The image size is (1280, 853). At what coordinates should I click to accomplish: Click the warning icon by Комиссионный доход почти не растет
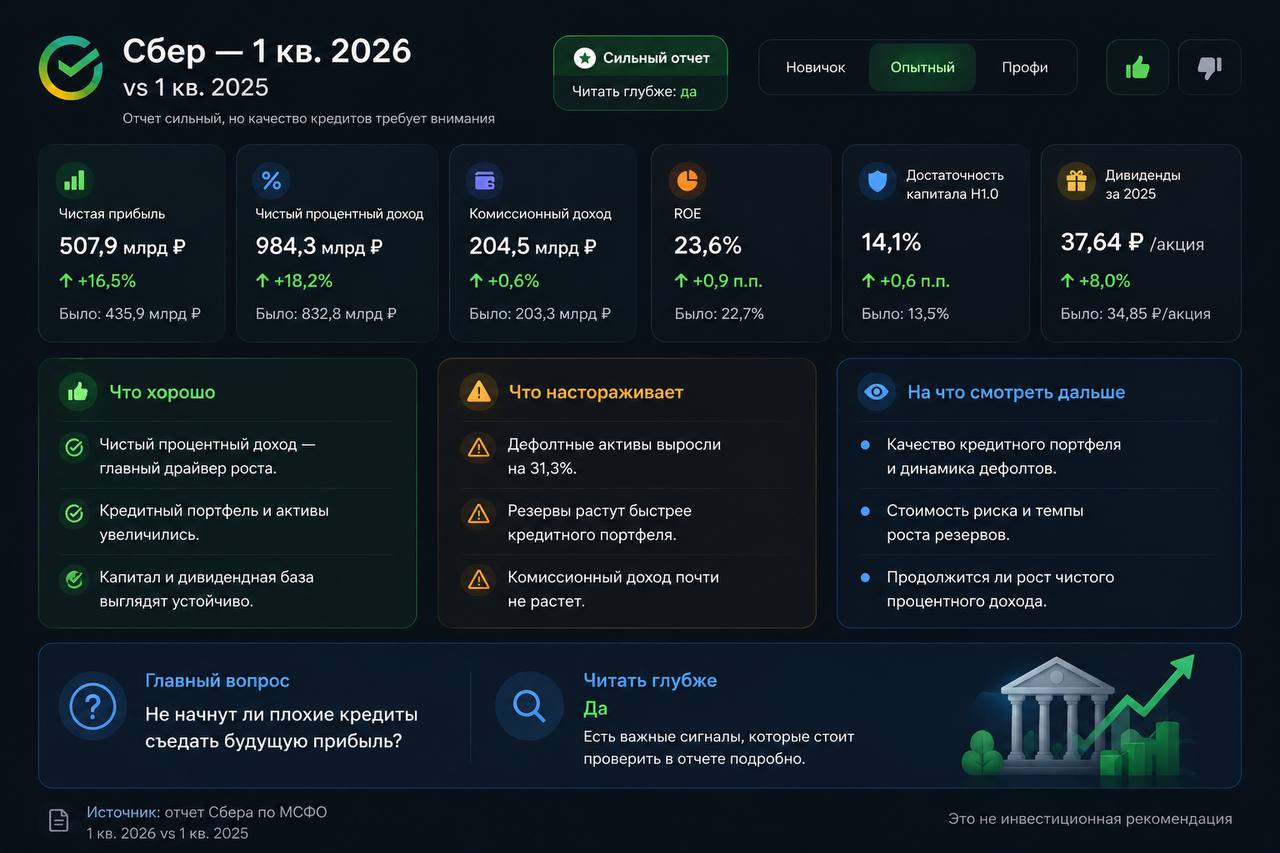click(479, 579)
